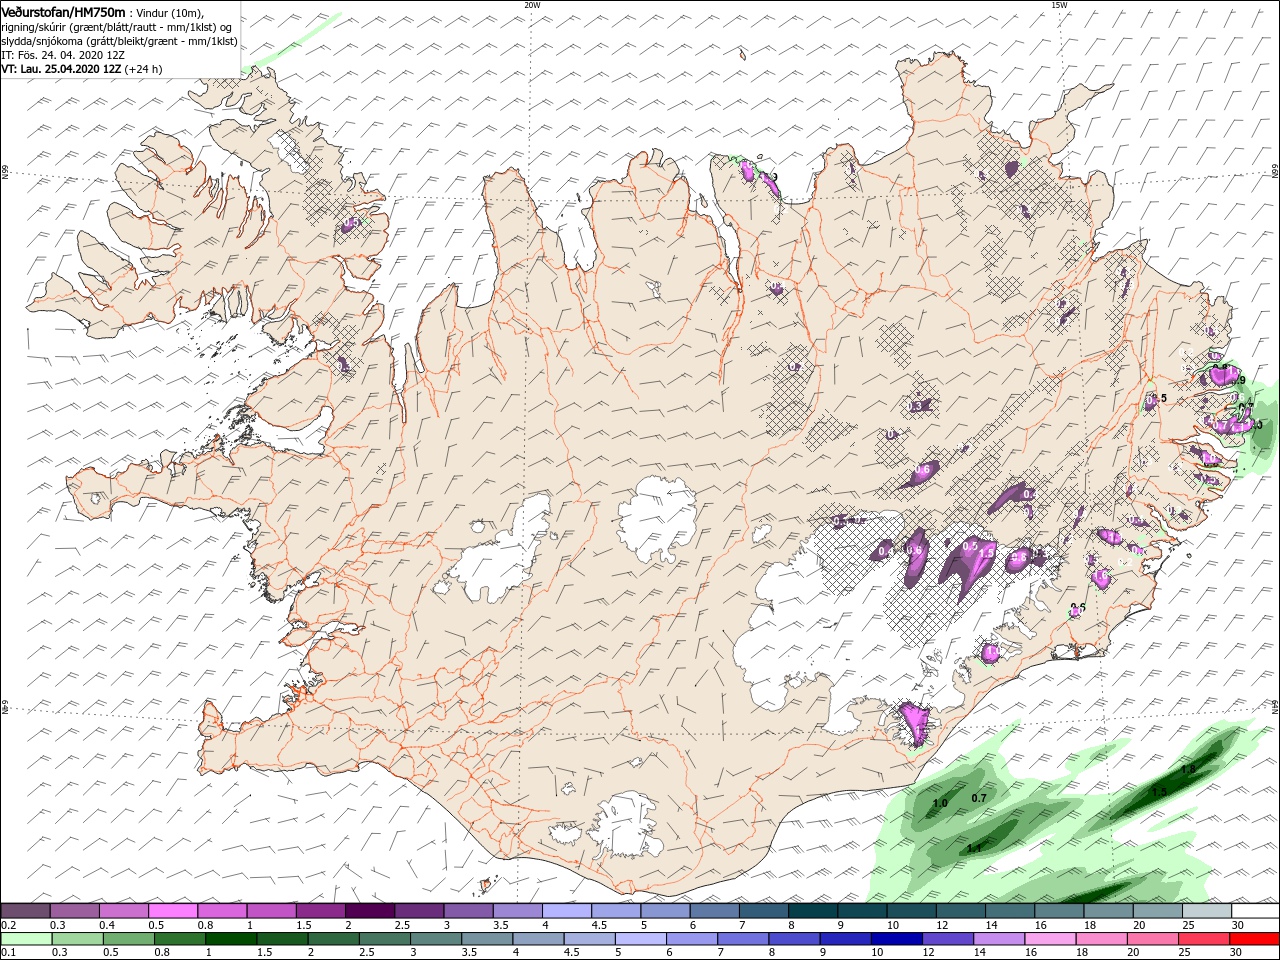Click the 'IT: Fös. 24. 04. 2020 12Z' line

click(x=63, y=55)
